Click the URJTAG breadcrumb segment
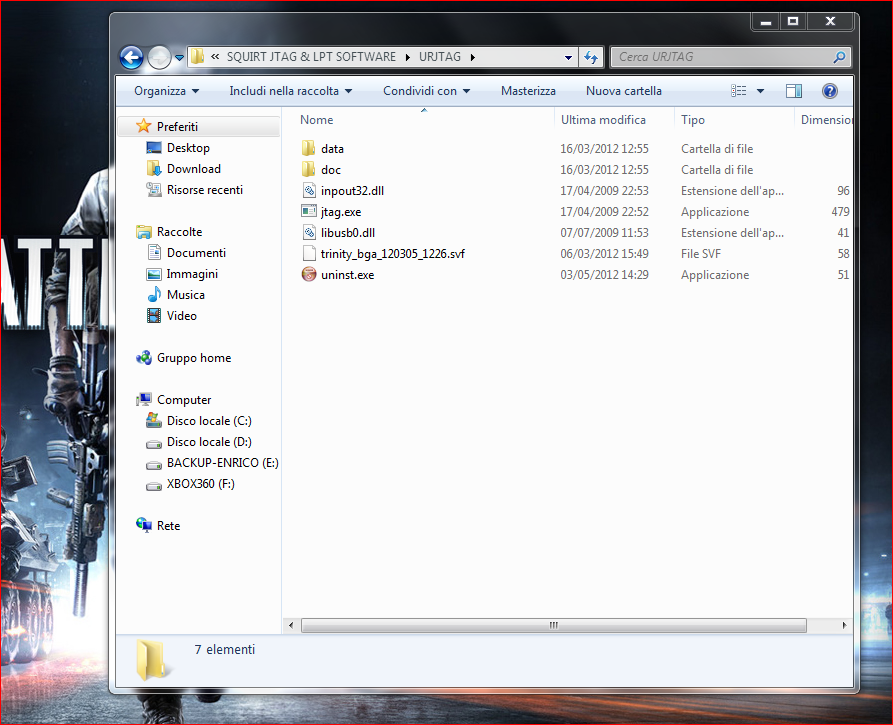This screenshot has height=725, width=893. 440,57
